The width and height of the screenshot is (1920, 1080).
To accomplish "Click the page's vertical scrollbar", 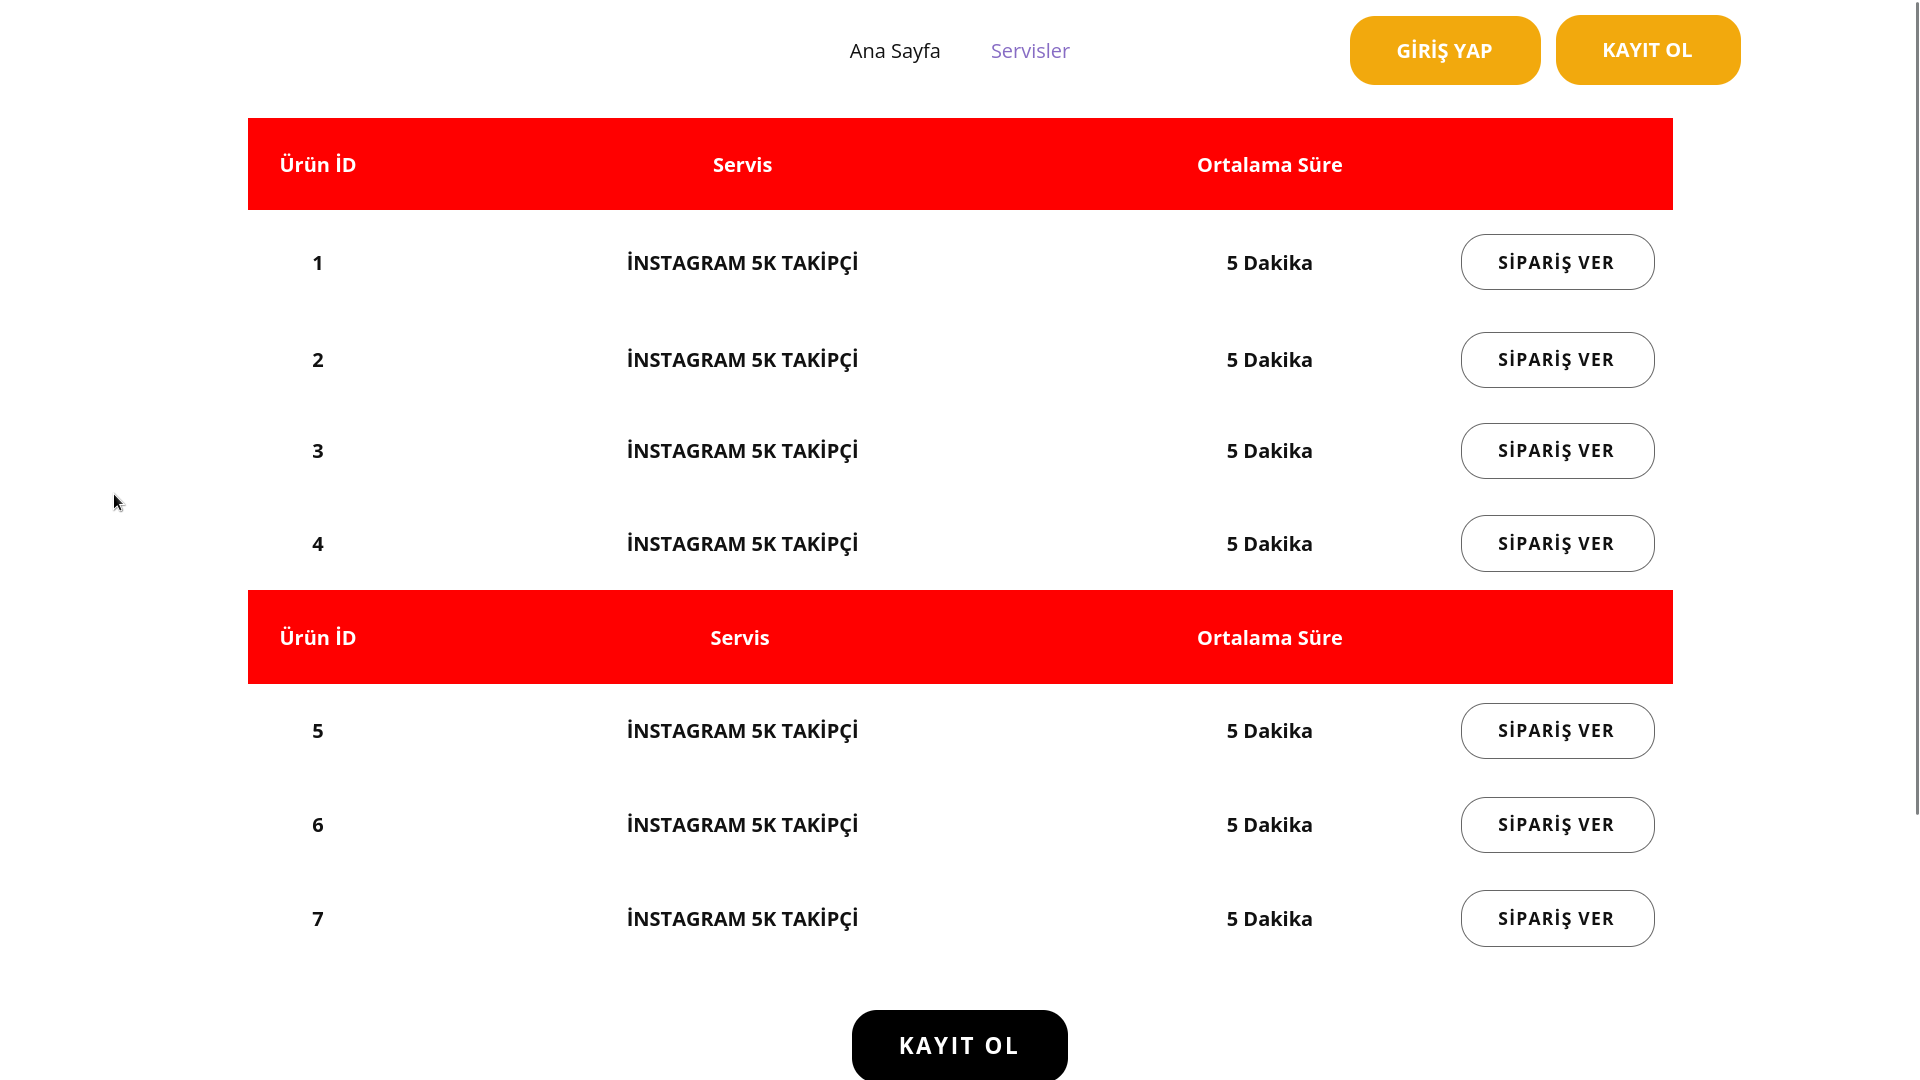I will click(1917, 408).
